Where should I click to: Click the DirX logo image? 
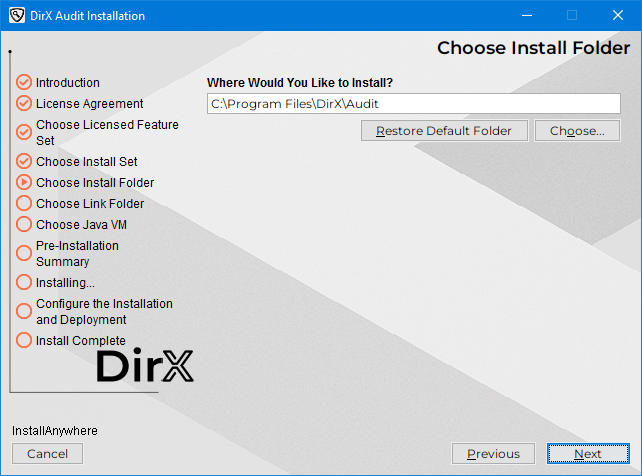tap(144, 366)
